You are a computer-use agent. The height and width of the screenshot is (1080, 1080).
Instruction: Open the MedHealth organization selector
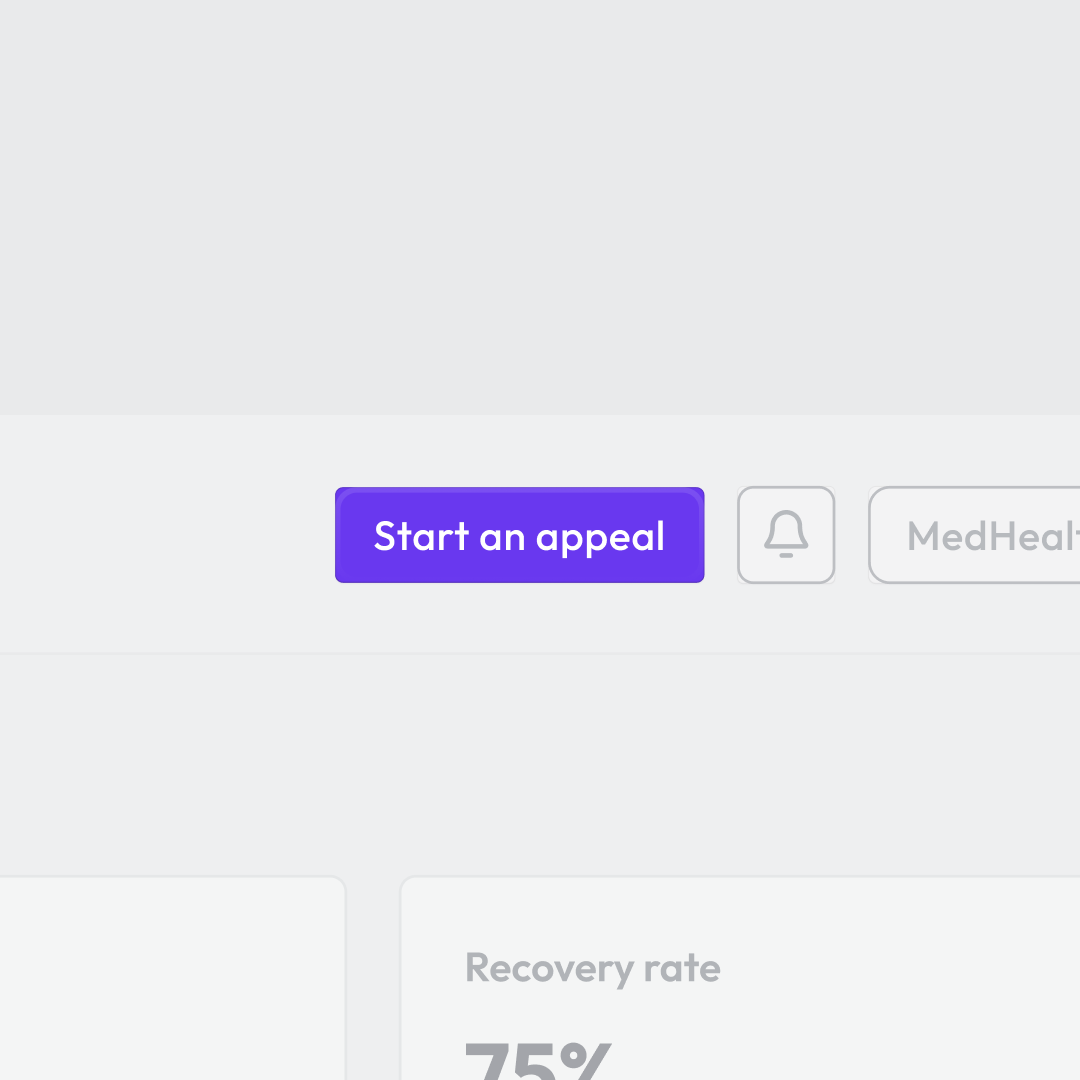pos(974,534)
